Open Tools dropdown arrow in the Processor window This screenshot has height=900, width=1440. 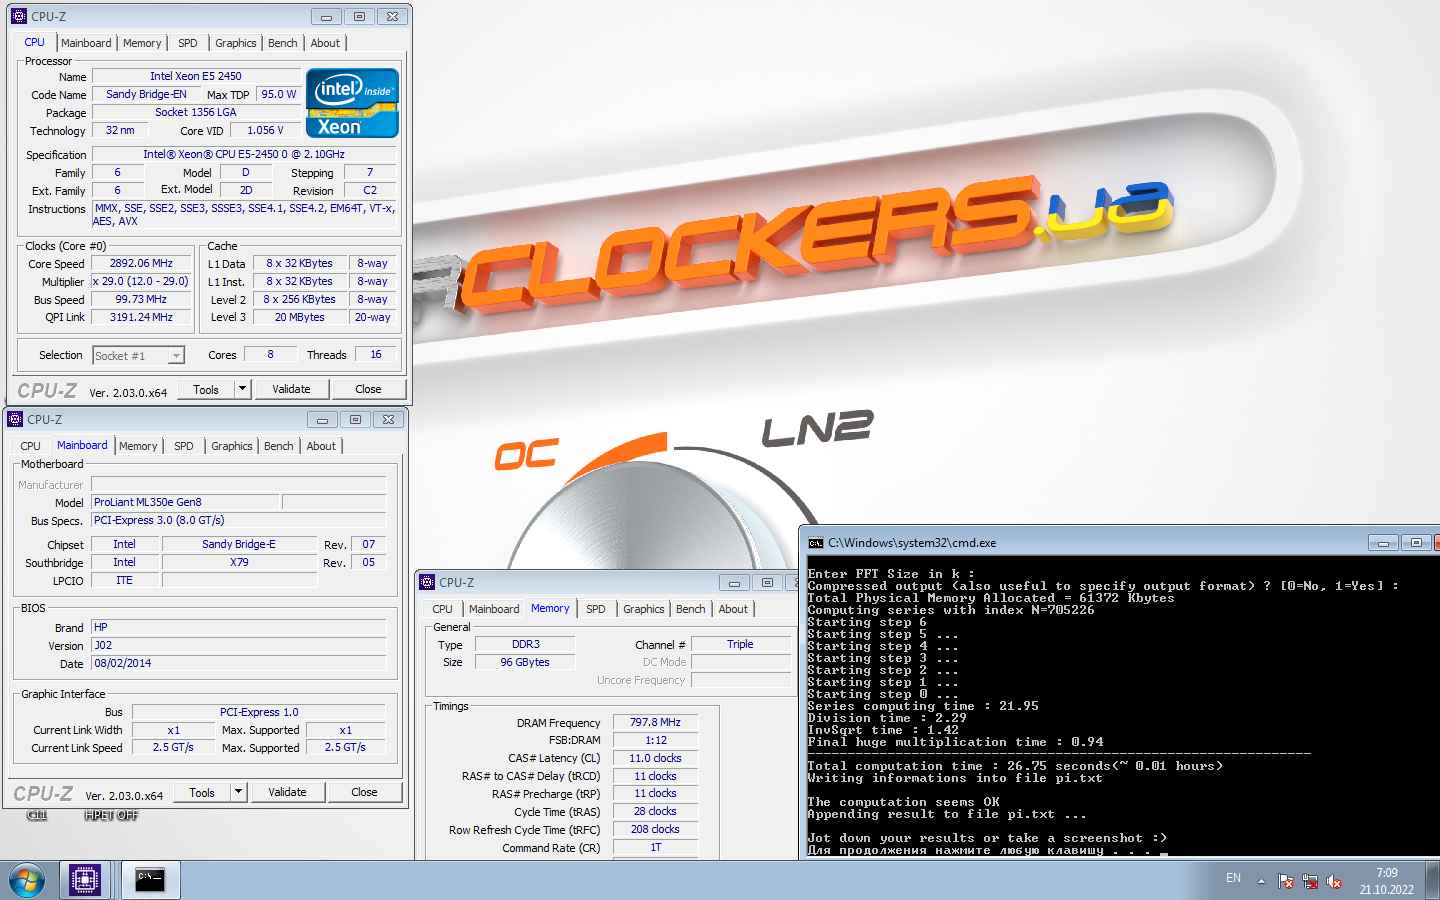tap(242, 389)
